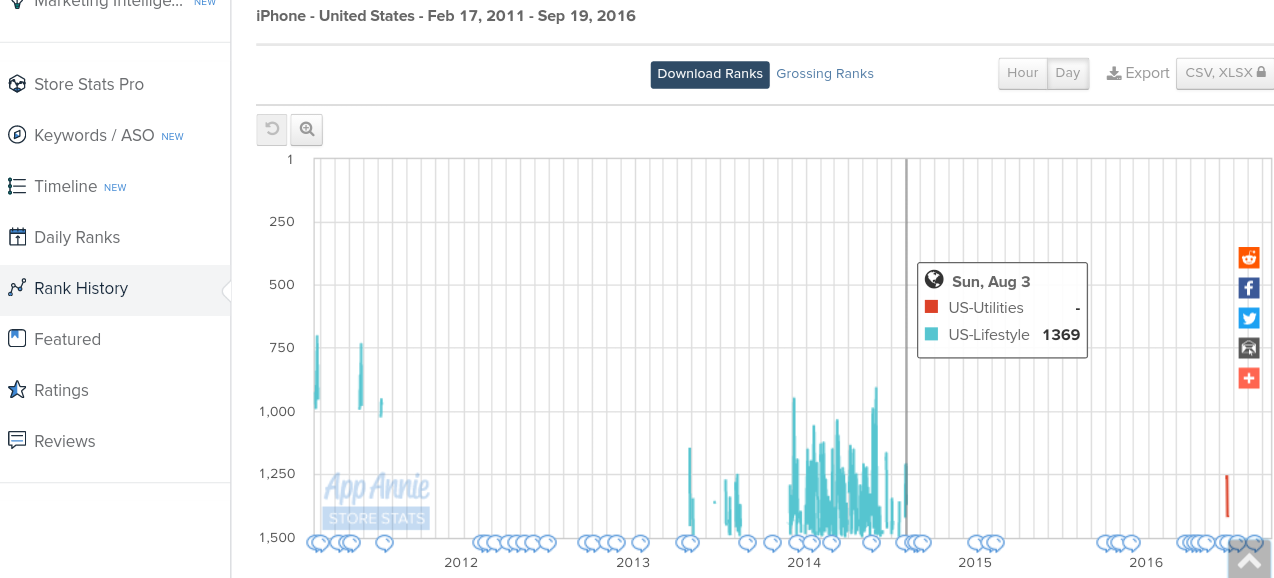Share on Twitter
This screenshot has height=578, width=1274.
coord(1249,318)
